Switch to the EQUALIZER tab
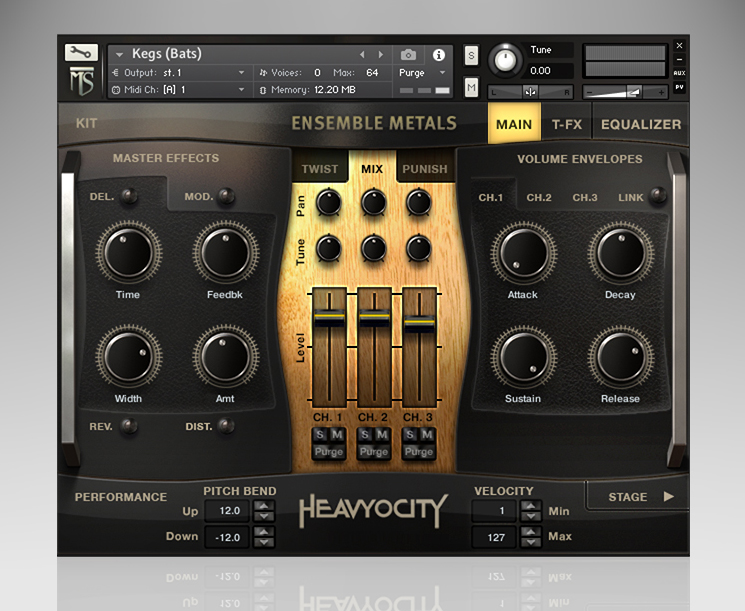 (x=641, y=124)
